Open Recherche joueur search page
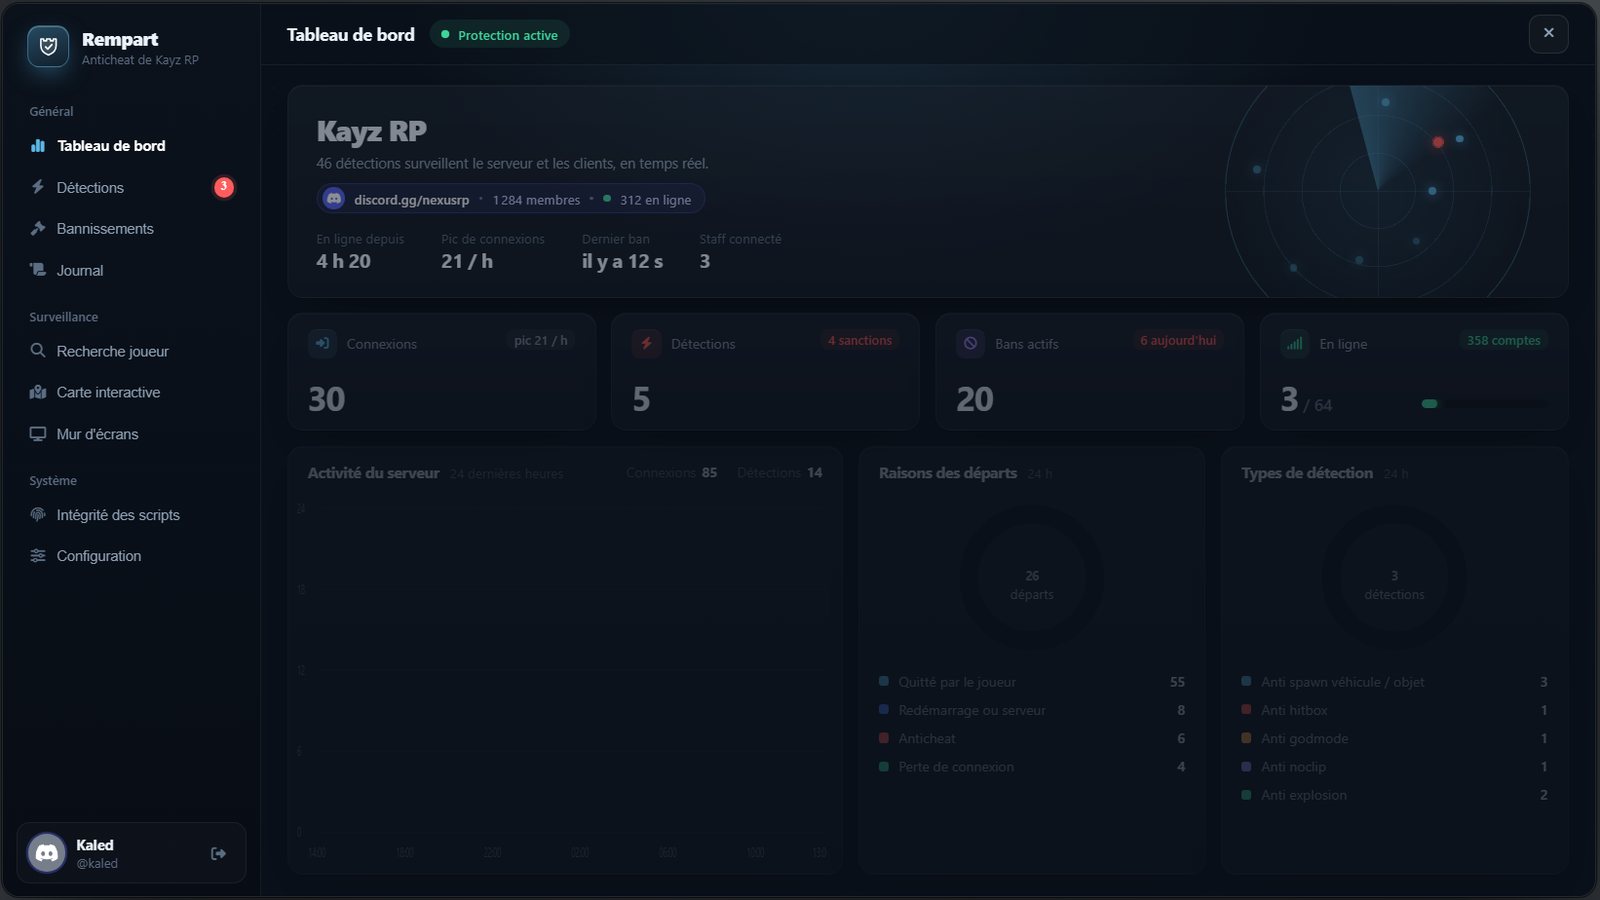This screenshot has width=1600, height=900. coord(131,351)
